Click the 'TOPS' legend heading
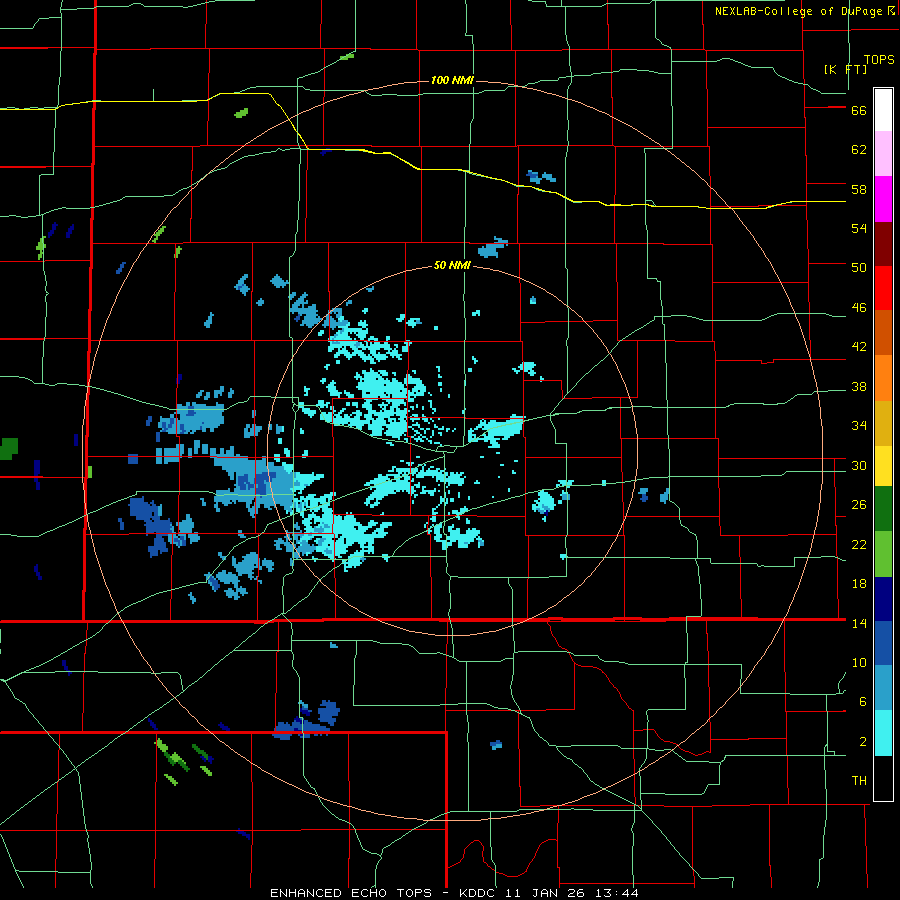This screenshot has height=900, width=900. pyautogui.click(x=879, y=60)
